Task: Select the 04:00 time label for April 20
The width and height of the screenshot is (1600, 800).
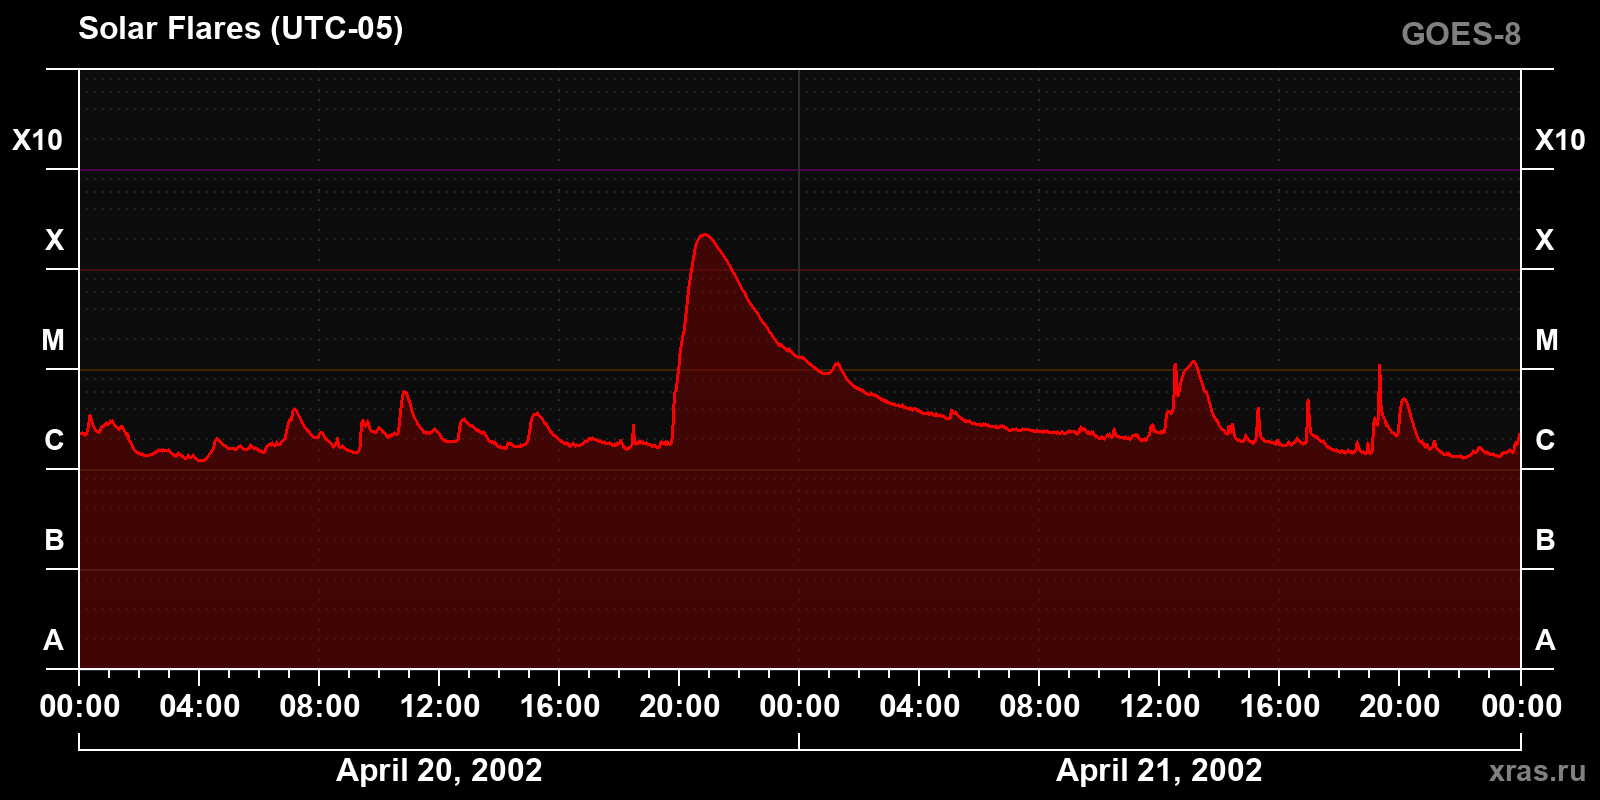Action: point(200,706)
